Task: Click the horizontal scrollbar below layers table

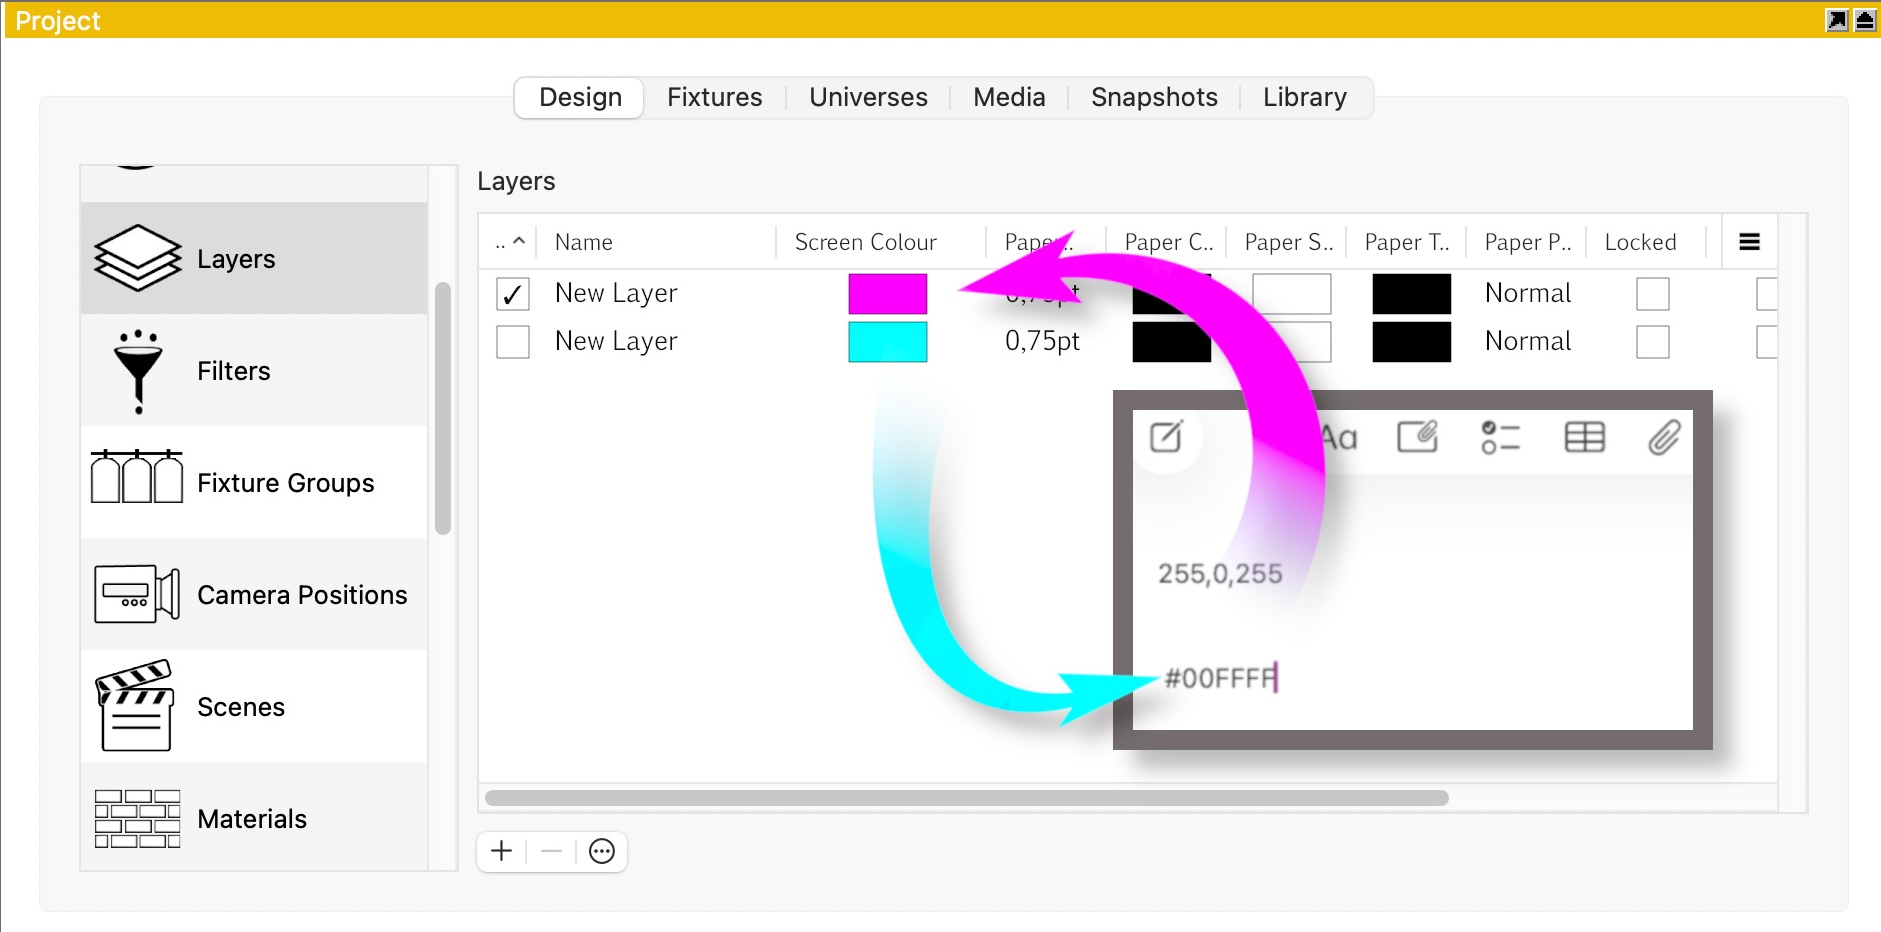Action: click(x=966, y=798)
